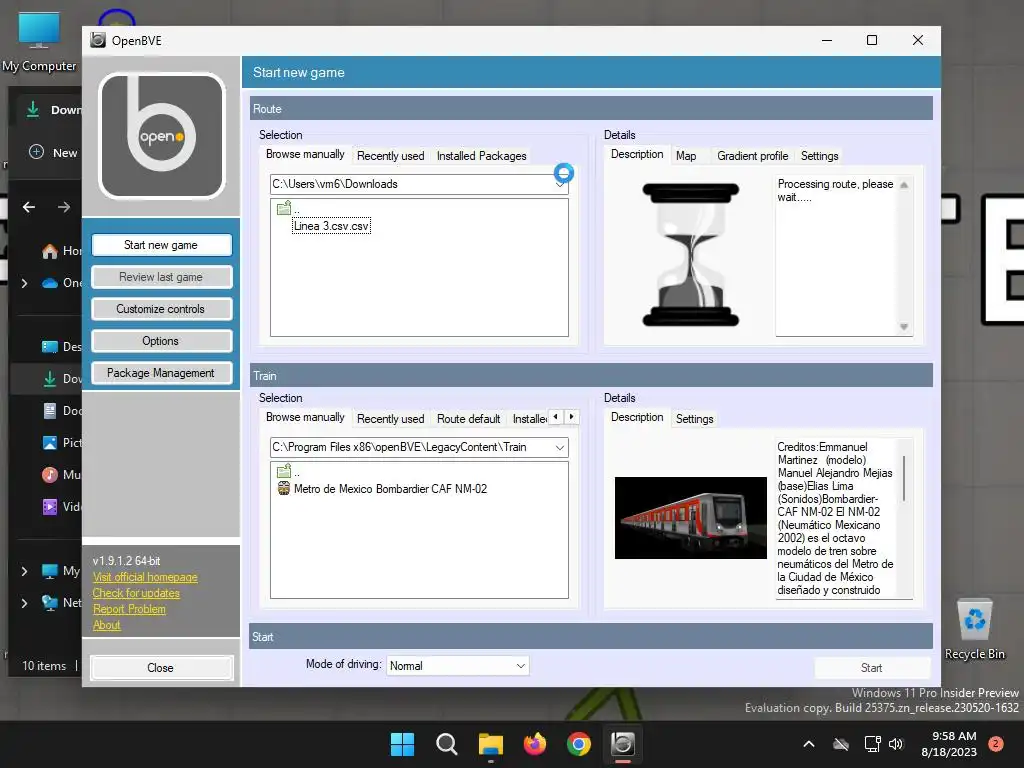
Task: Open the Gradient profile tab
Action: 752,156
